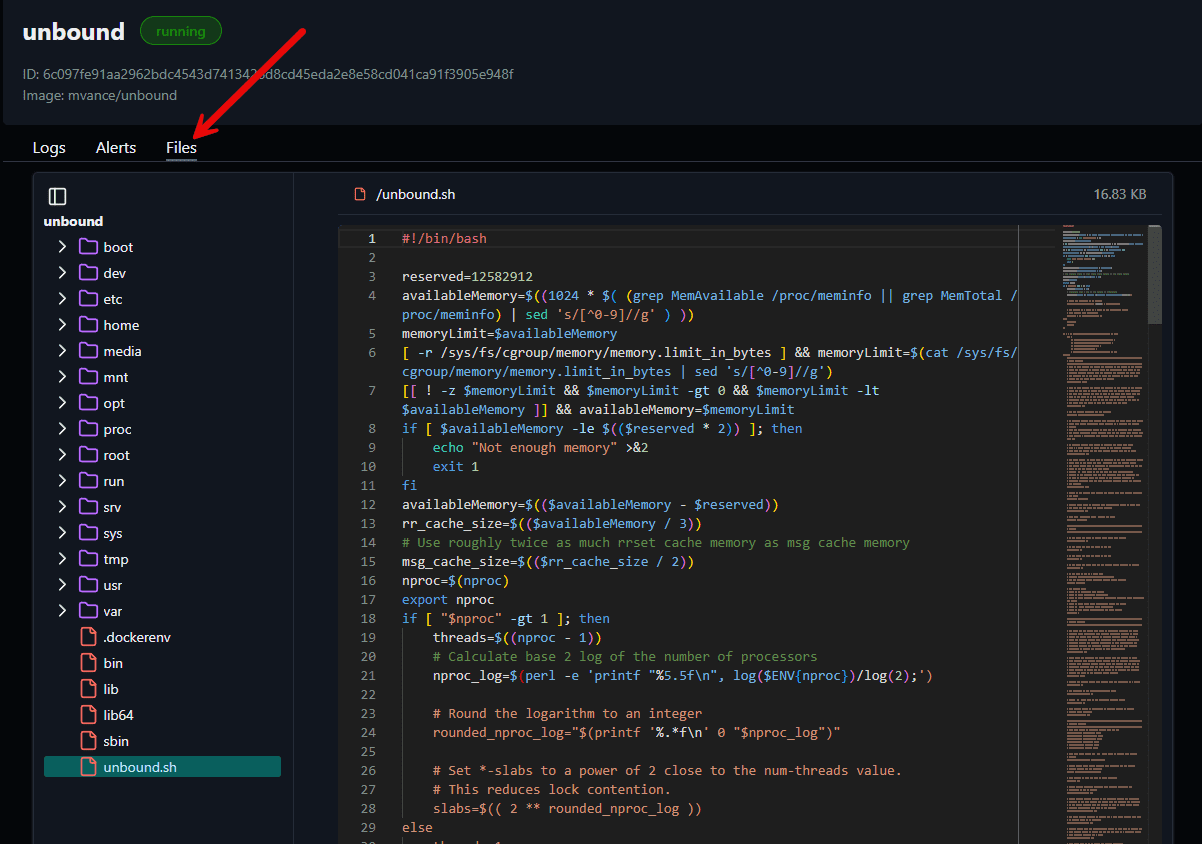Click the tmp folder icon

[87, 558]
